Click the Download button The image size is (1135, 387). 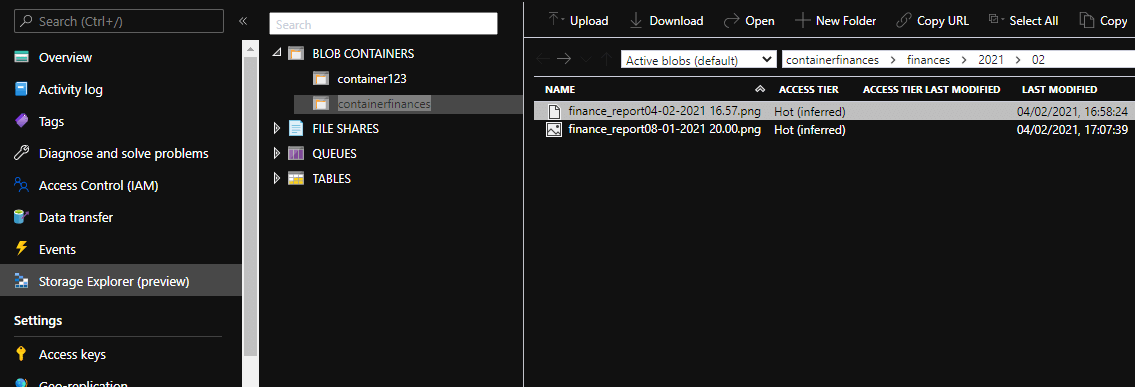tap(666, 20)
